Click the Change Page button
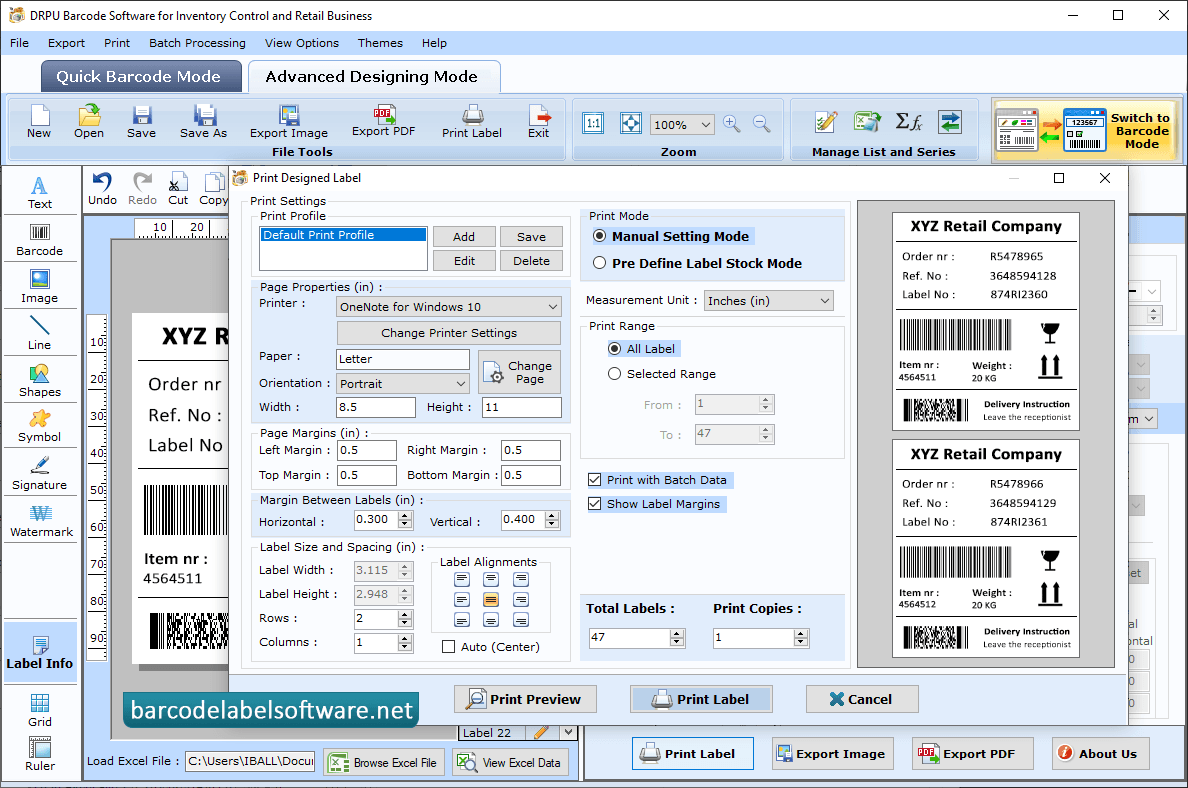The height and width of the screenshot is (788, 1188). pos(520,371)
